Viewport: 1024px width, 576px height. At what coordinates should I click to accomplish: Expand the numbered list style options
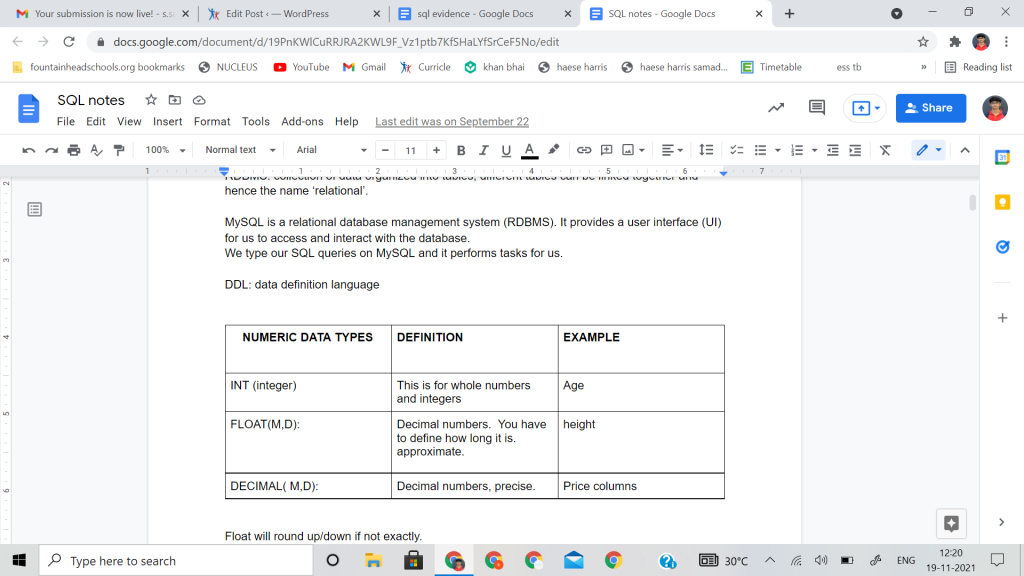814,150
